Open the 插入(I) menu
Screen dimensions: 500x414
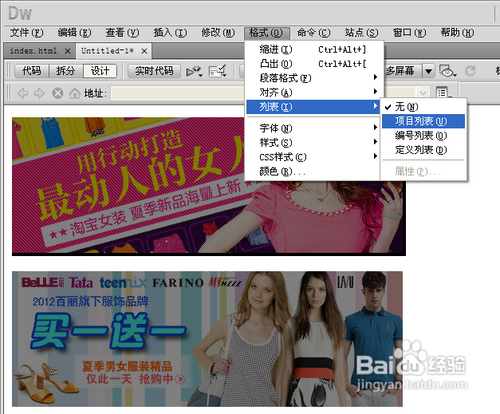(170, 33)
